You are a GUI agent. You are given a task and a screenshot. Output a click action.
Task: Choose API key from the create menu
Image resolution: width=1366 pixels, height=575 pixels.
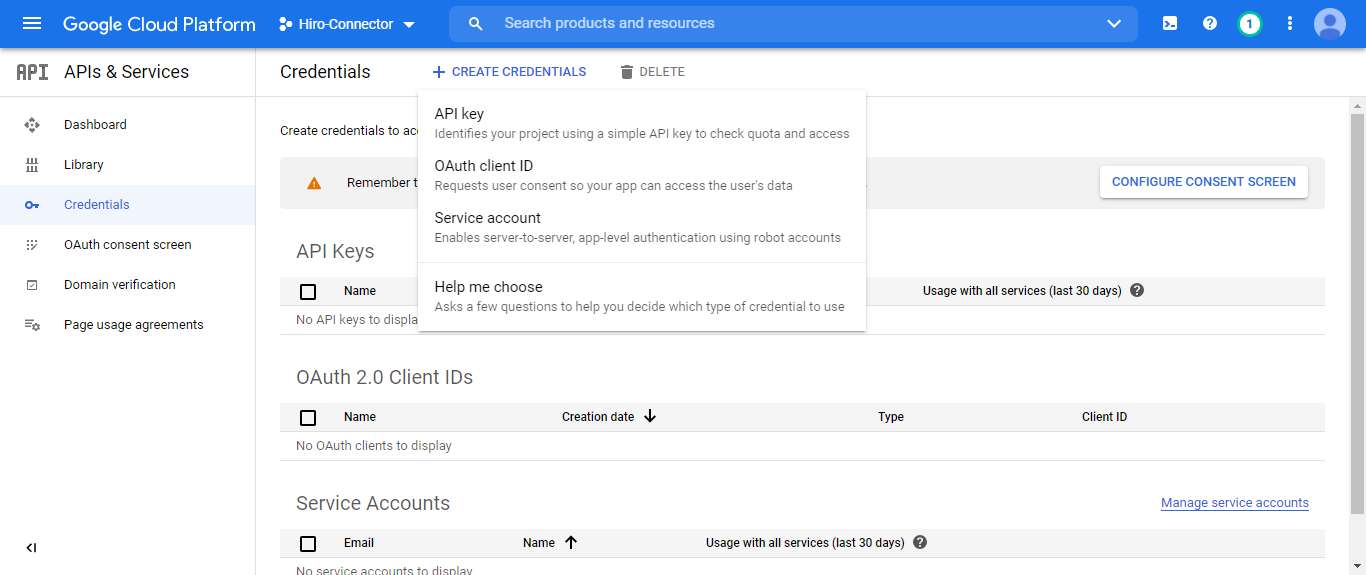(x=642, y=123)
